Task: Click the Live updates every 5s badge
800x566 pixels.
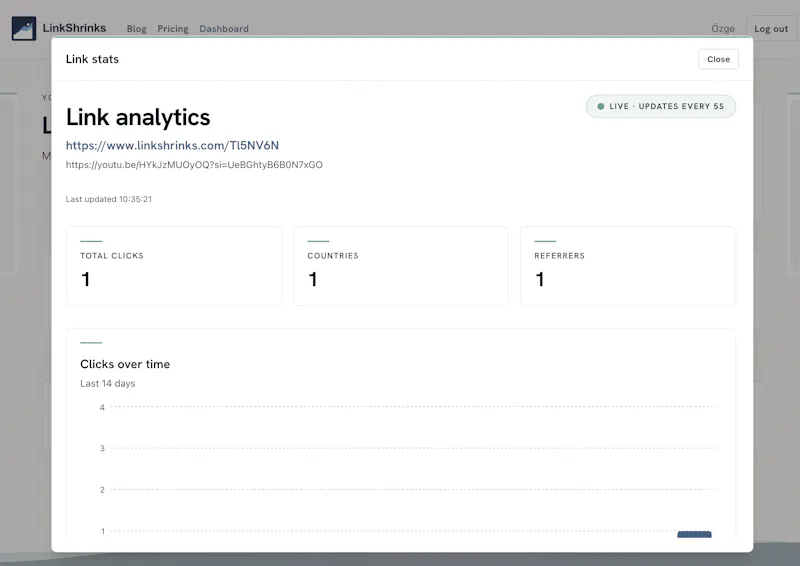Action: pyautogui.click(x=661, y=106)
